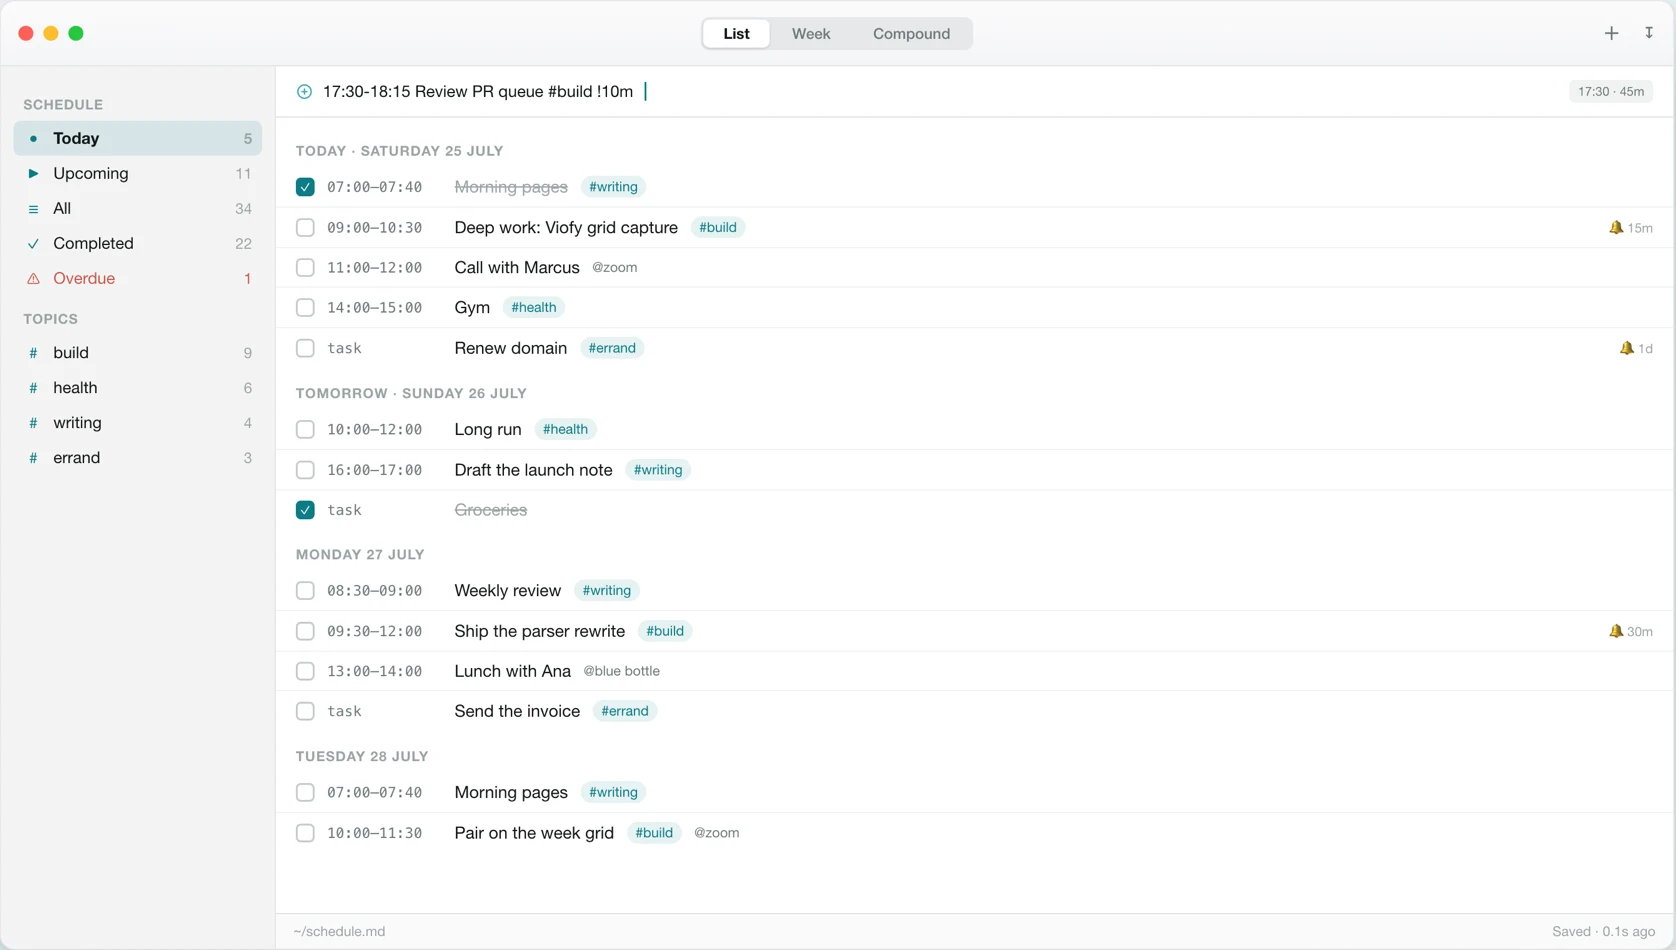1676x950 pixels.
Task: Click the bell reminder on Ship the parser rewrite
Action: (1630, 632)
